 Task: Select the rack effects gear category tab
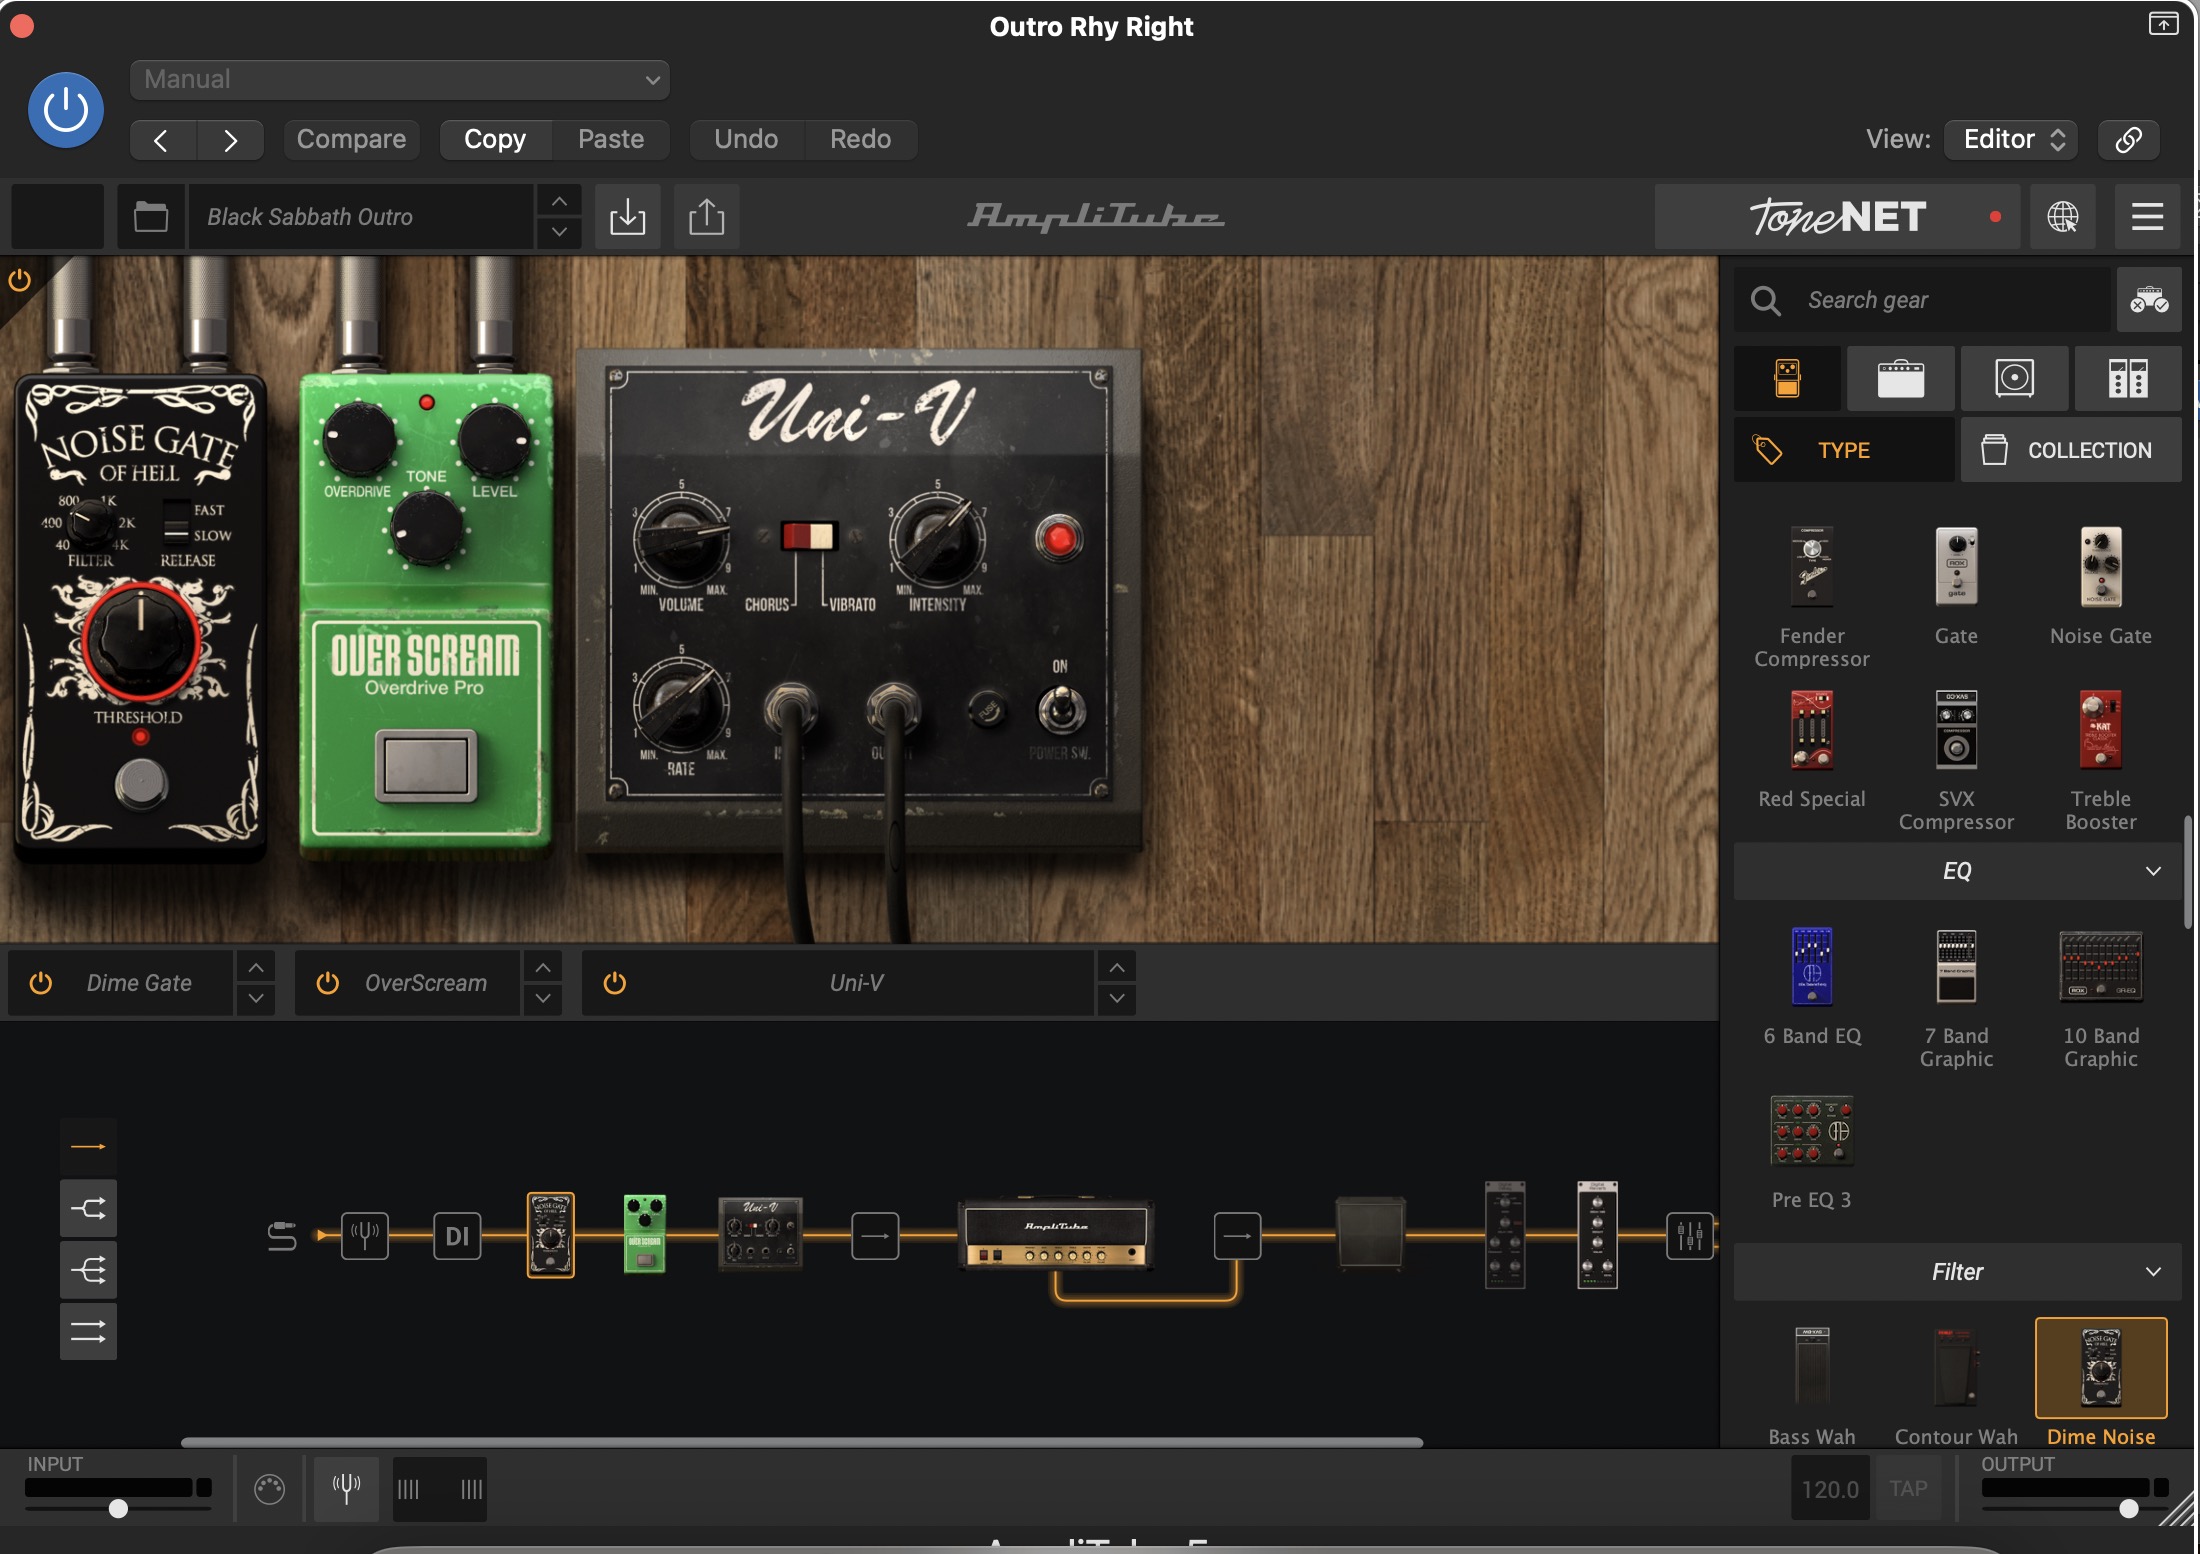point(2128,378)
